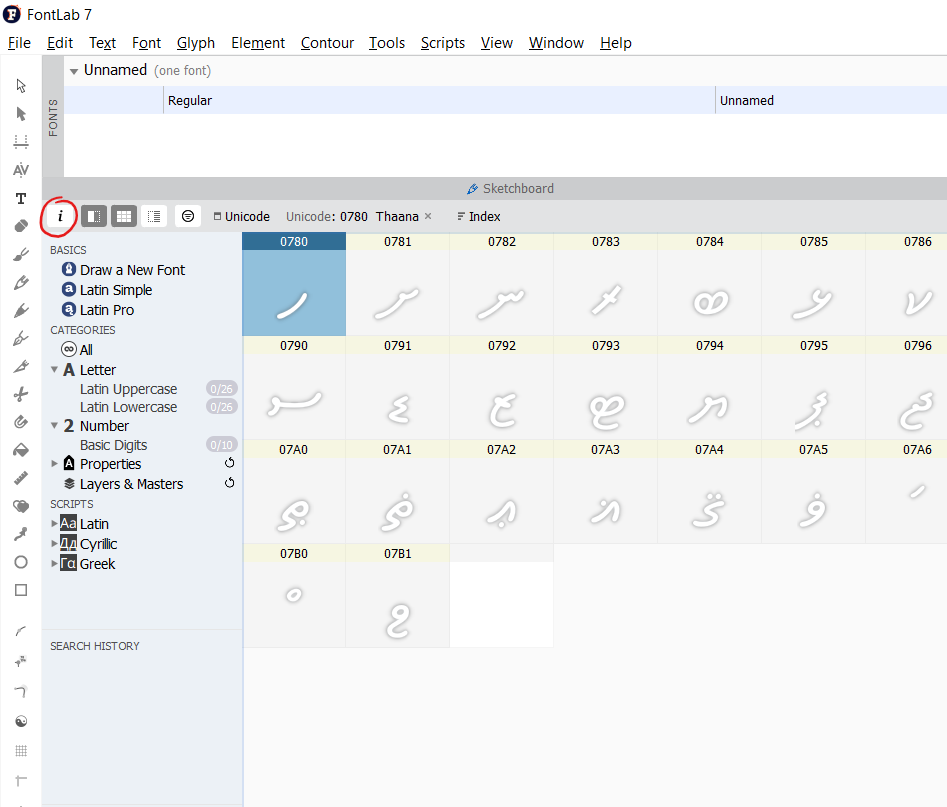
Task: Select the Text (T) tool
Action: pos(21,198)
